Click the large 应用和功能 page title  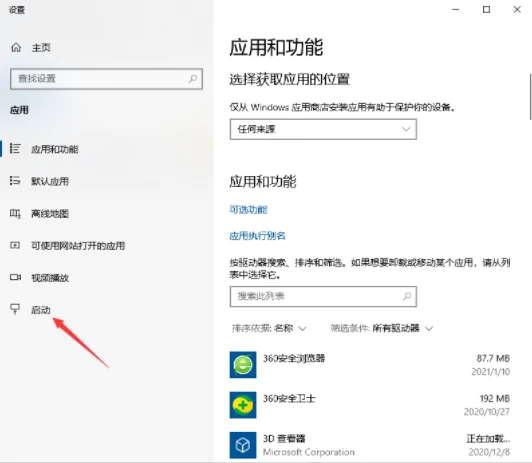point(276,47)
